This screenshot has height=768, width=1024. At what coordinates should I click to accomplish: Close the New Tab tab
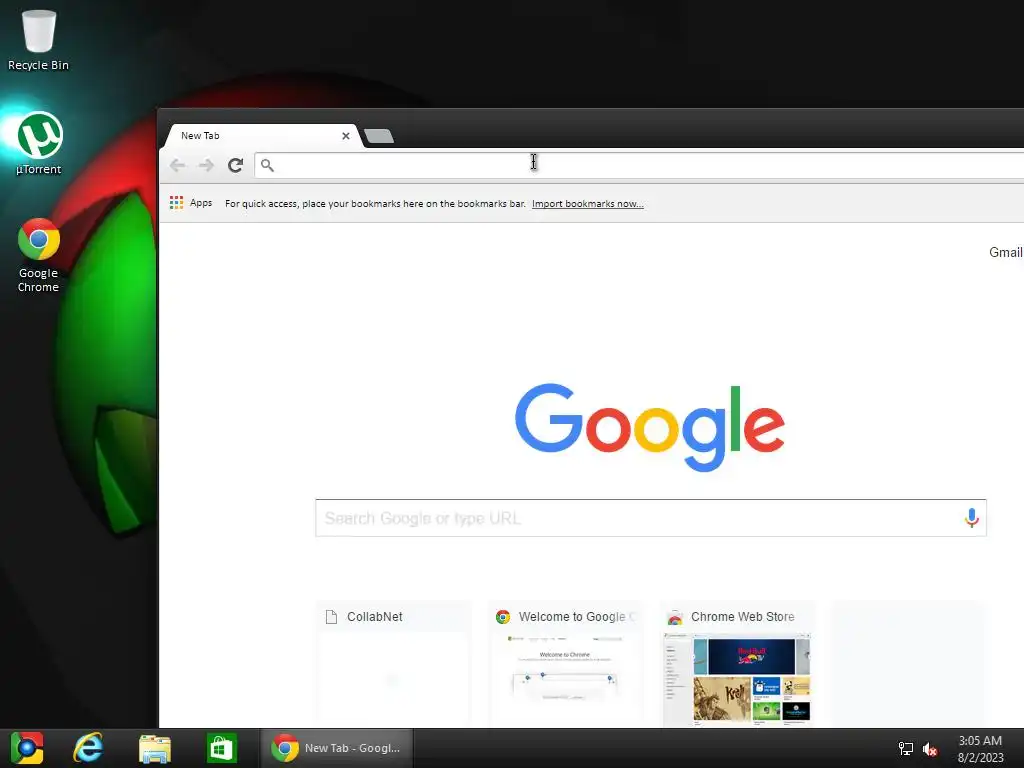tap(345, 136)
